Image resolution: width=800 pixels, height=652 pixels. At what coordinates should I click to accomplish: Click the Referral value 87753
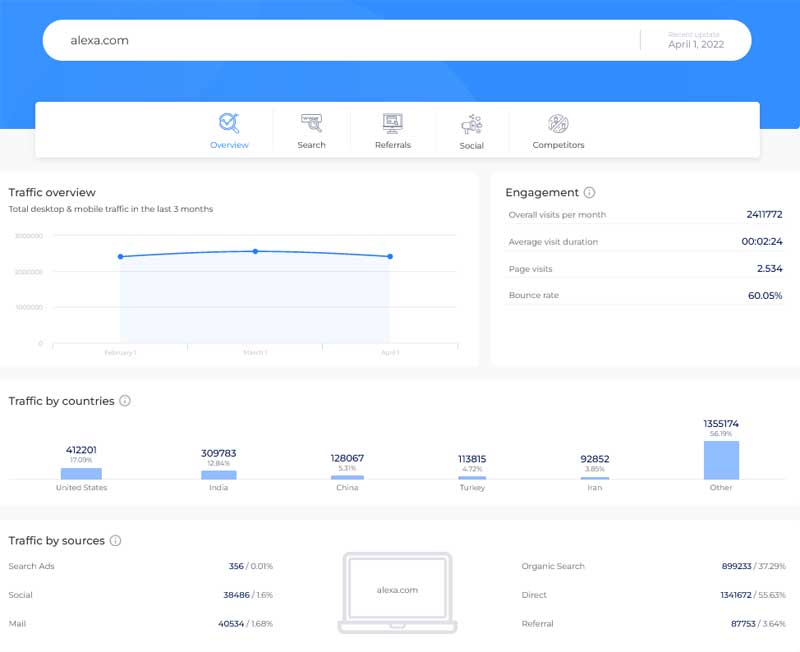click(x=743, y=623)
